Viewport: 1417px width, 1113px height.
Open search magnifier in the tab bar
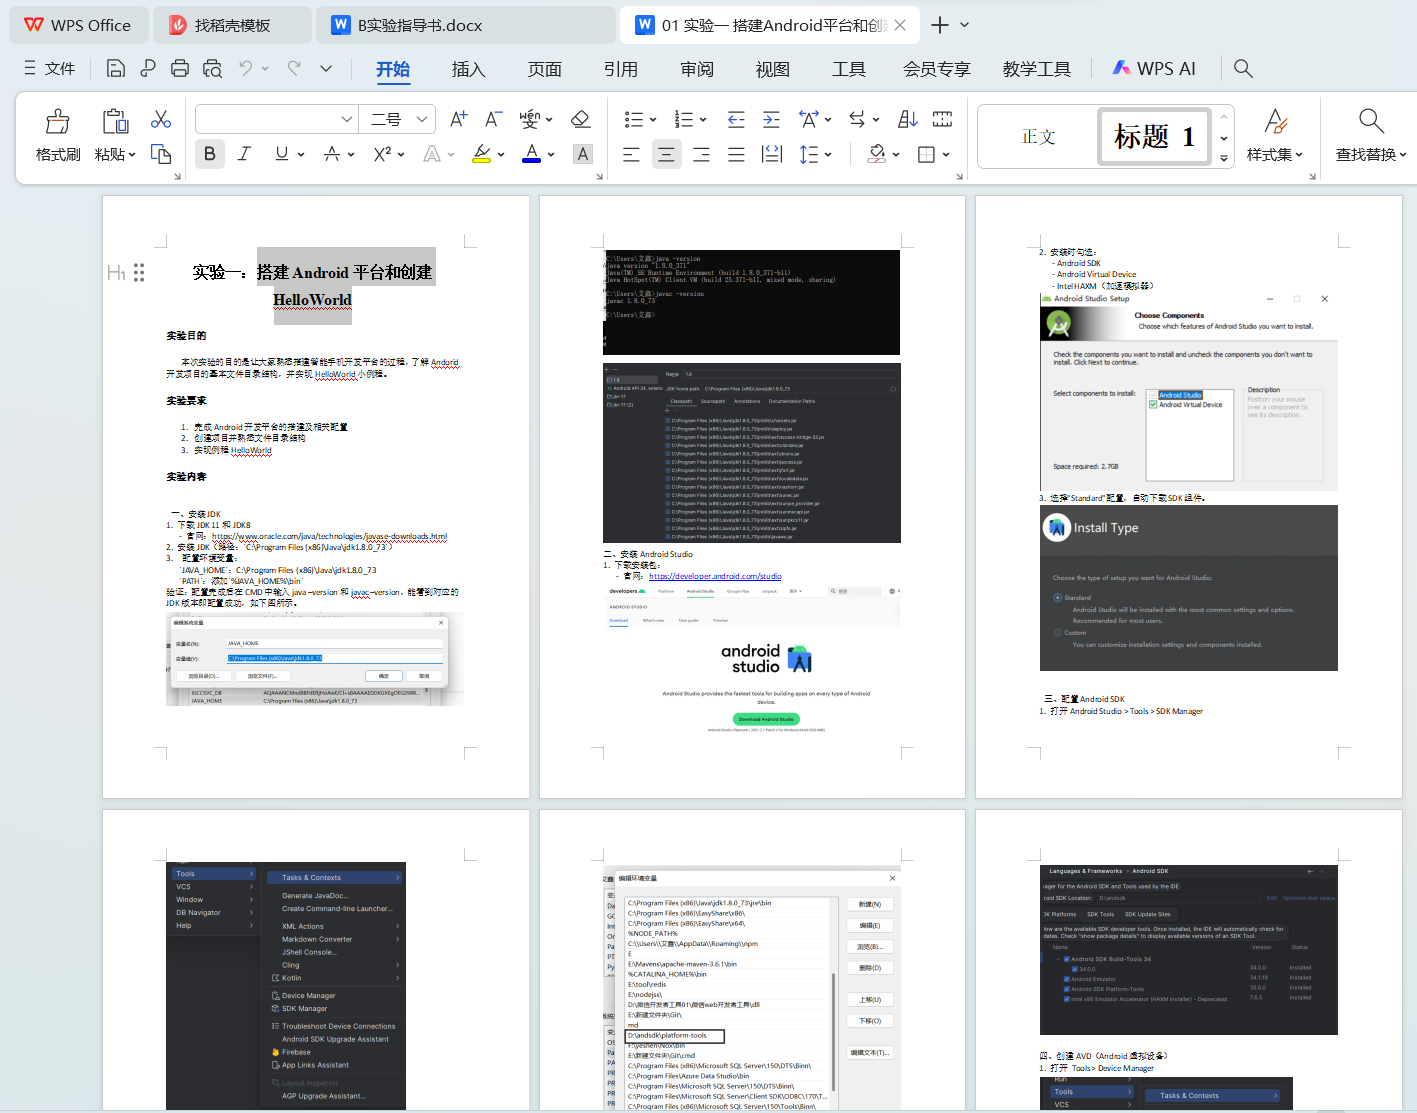(1243, 68)
